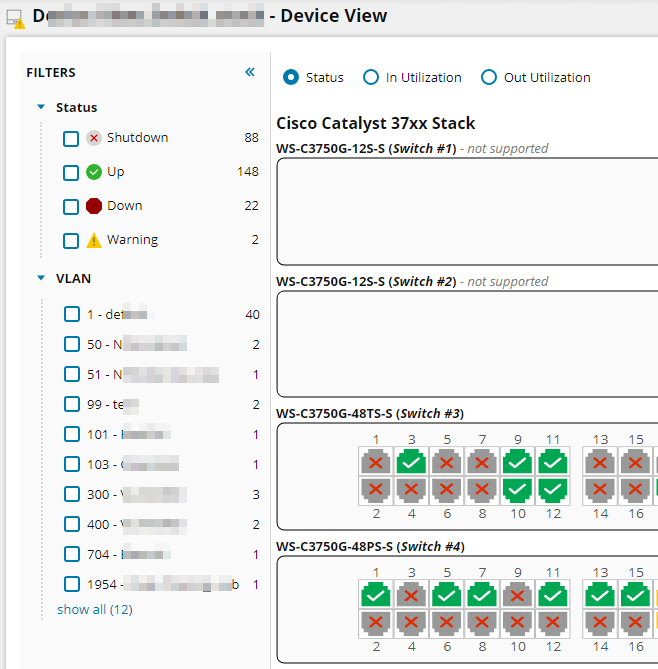Collapse the Status filter group

[41, 107]
